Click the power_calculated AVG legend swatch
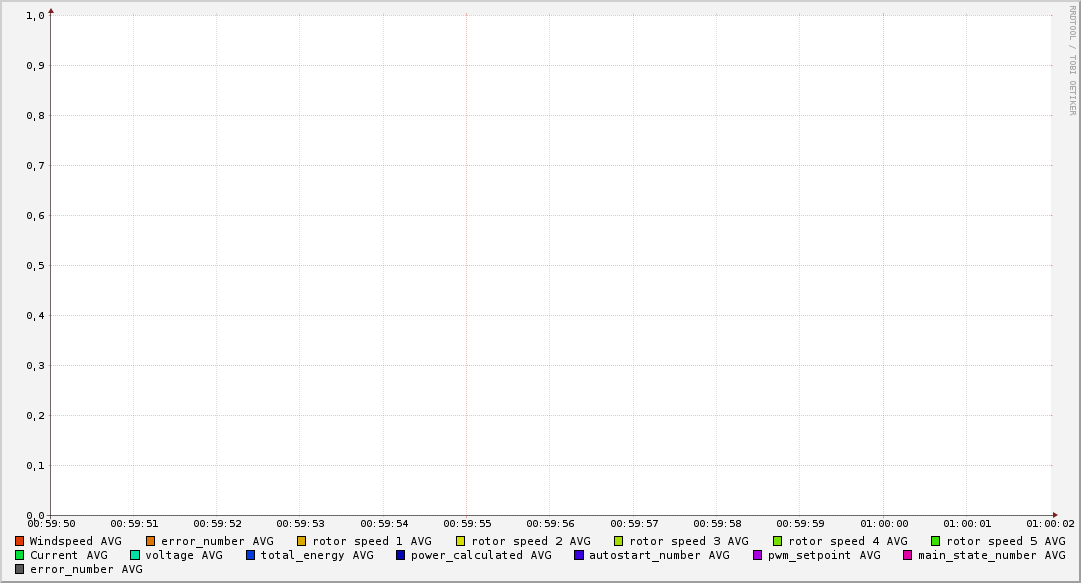The image size is (1081, 583). pos(401,555)
